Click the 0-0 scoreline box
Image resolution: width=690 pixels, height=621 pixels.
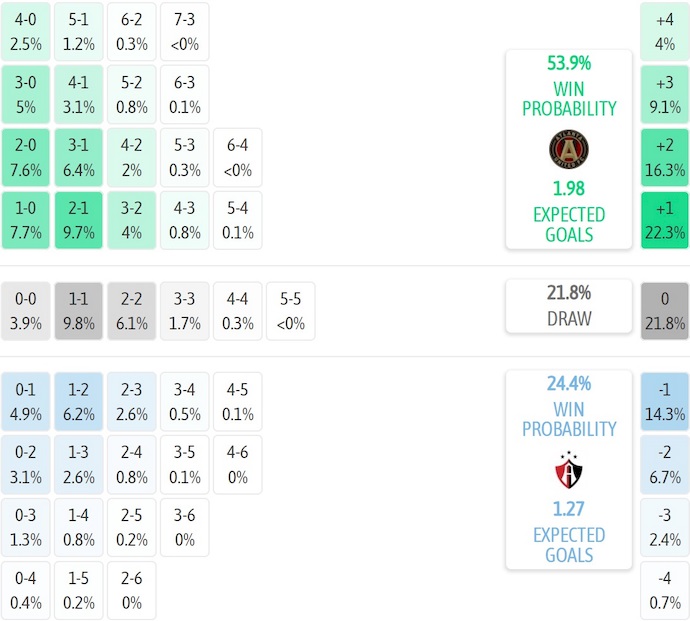pyautogui.click(x=25, y=310)
